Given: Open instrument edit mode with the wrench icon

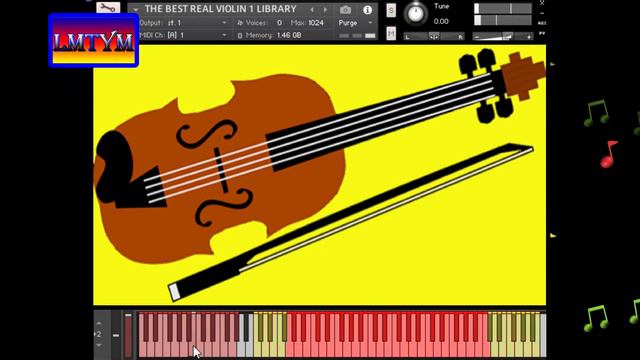Looking at the screenshot, I should (108, 8).
